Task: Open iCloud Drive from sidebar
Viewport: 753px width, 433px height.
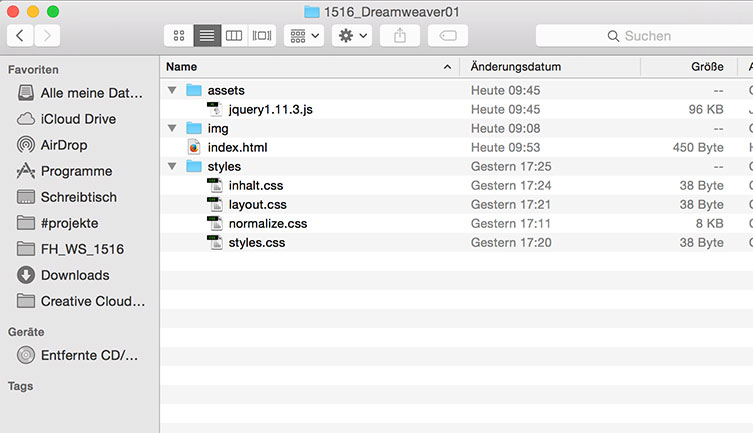Action: (x=78, y=119)
